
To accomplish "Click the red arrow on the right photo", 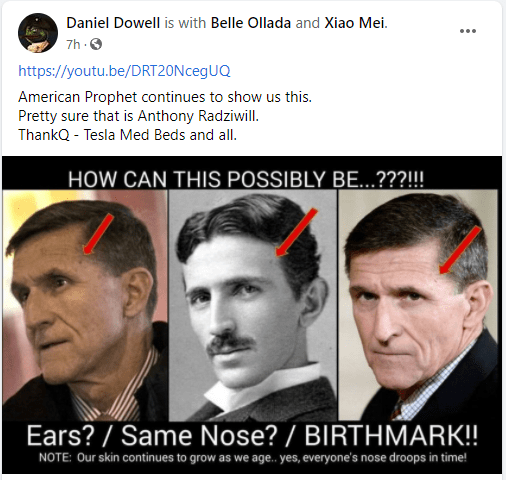I will click(x=460, y=250).
